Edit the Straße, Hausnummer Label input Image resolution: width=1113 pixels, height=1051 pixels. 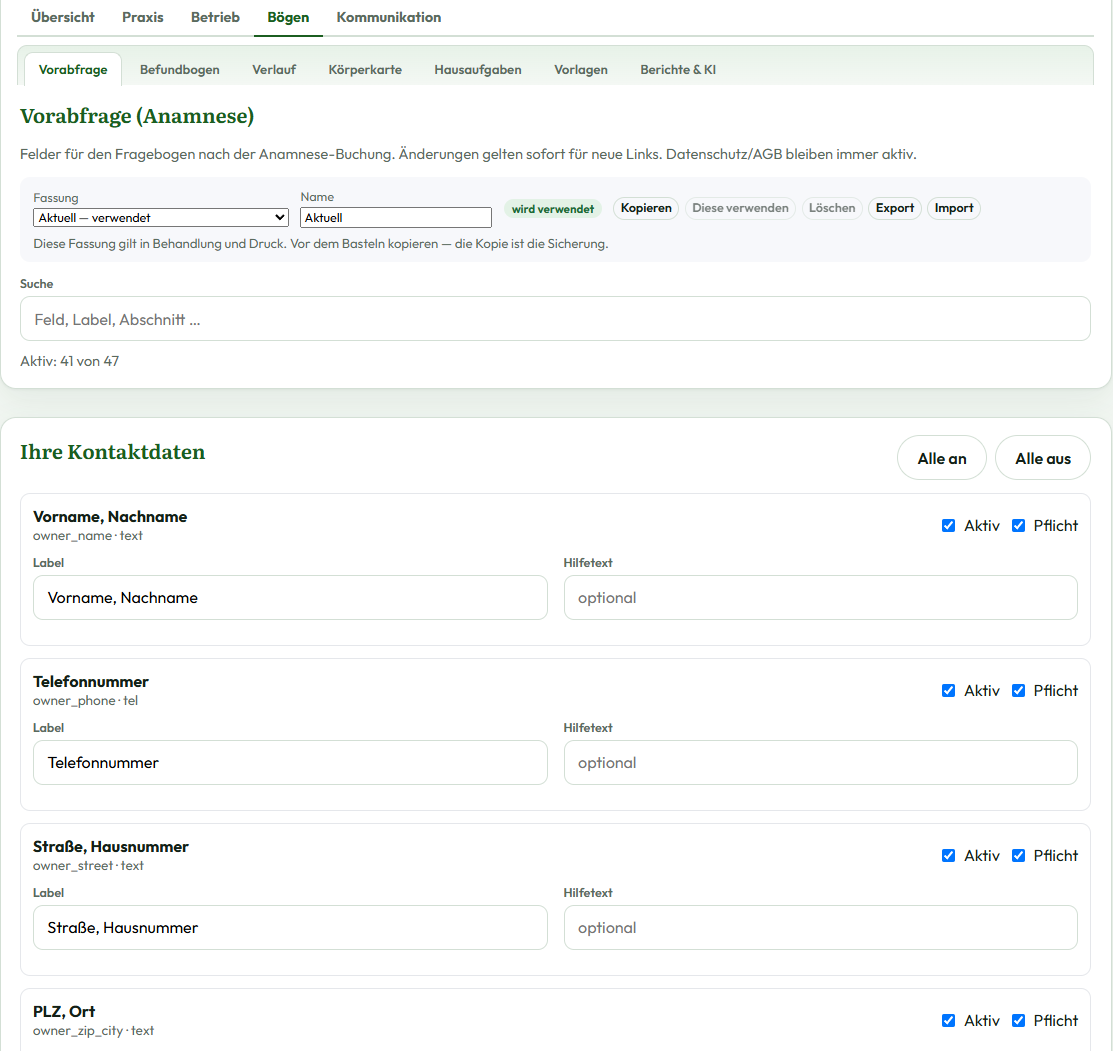pyautogui.click(x=290, y=928)
